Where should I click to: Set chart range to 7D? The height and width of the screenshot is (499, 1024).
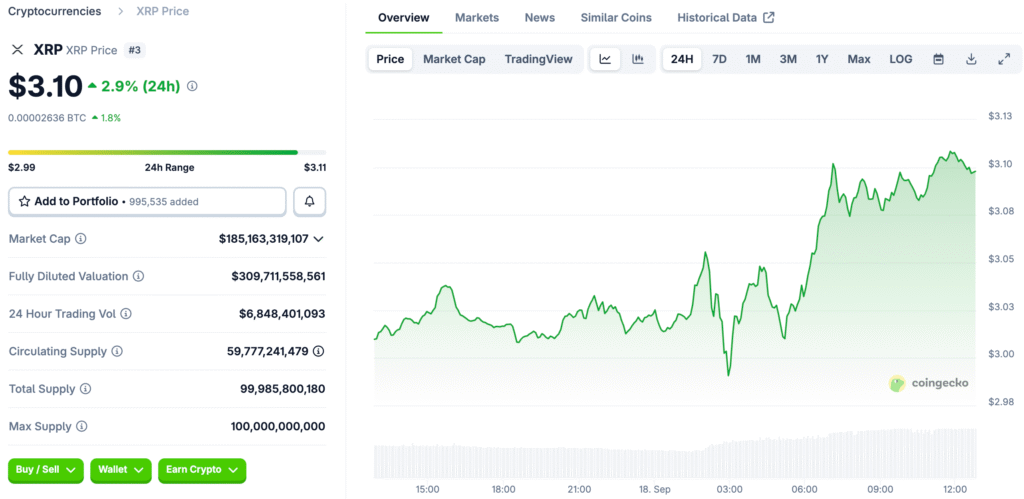point(719,59)
